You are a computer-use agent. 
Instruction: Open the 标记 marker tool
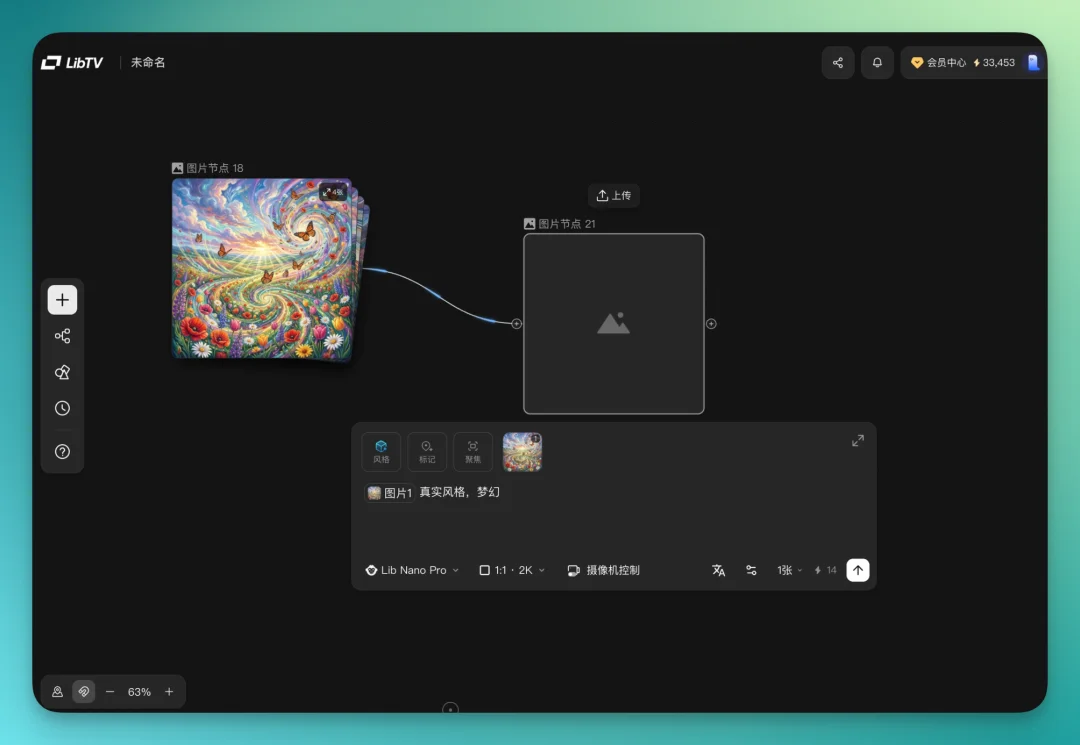(427, 451)
